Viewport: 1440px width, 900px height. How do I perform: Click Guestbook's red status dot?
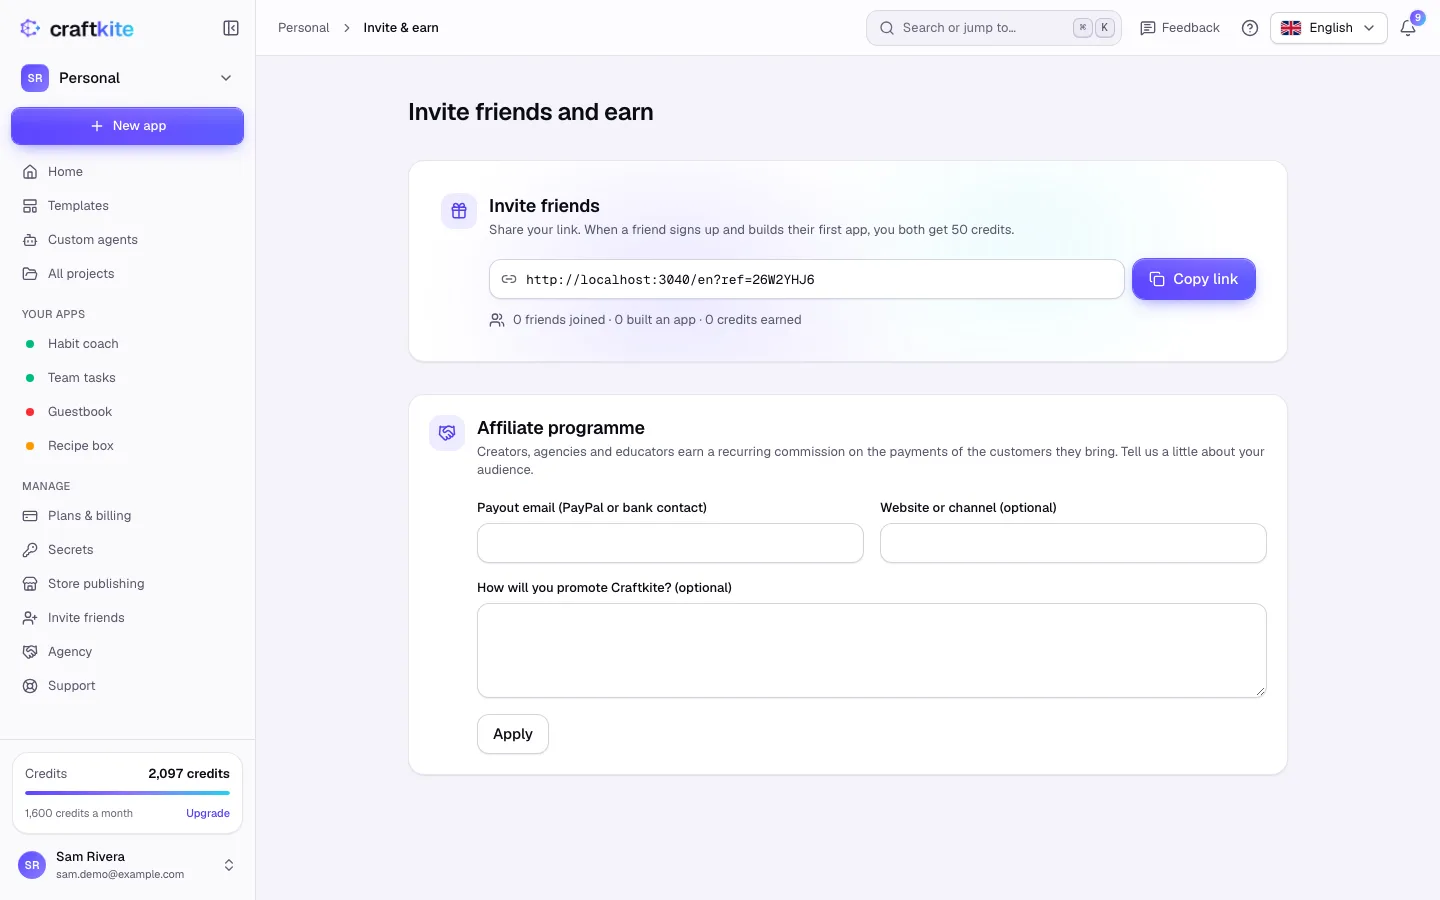click(30, 412)
